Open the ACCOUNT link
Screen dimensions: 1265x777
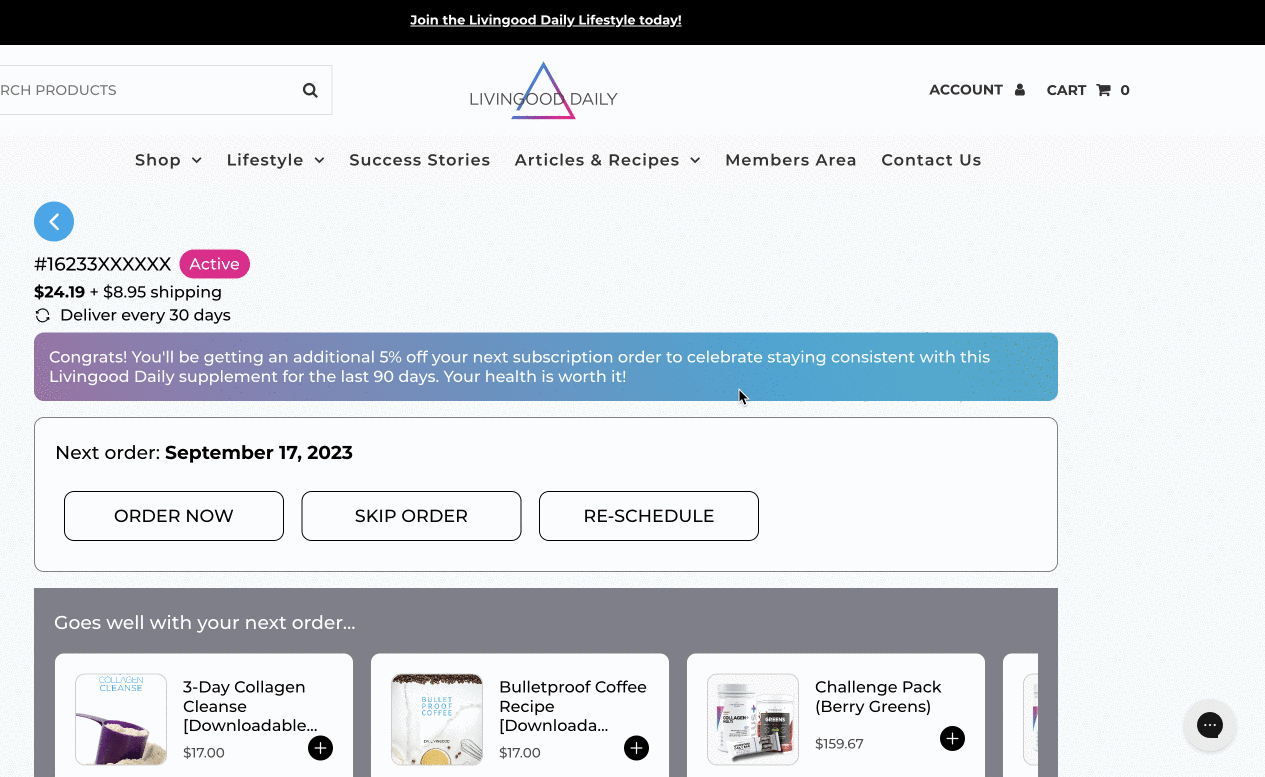click(x=966, y=90)
